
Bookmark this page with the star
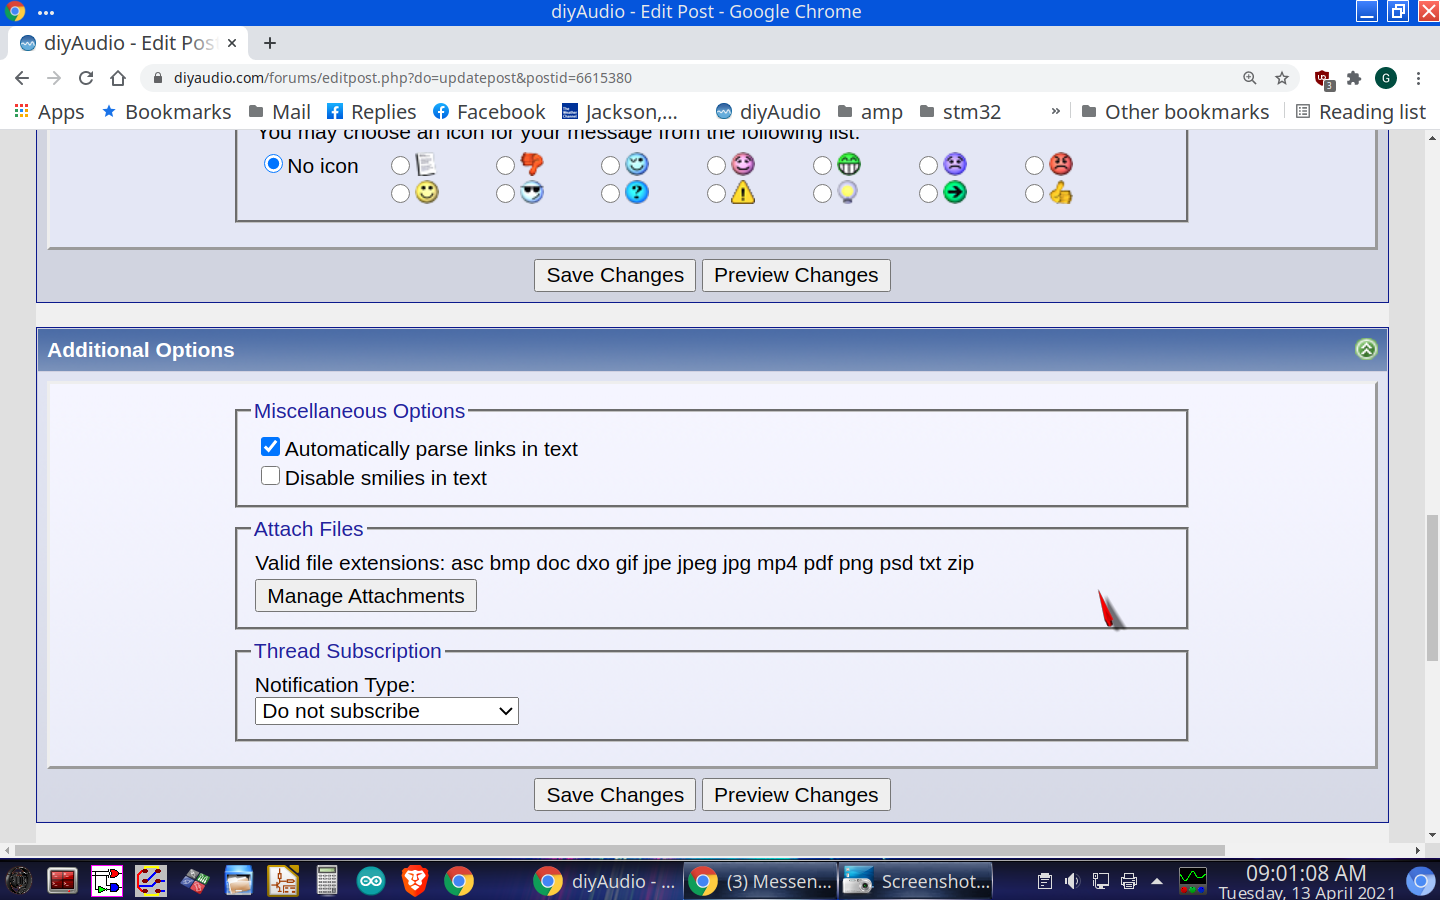coord(1282,78)
